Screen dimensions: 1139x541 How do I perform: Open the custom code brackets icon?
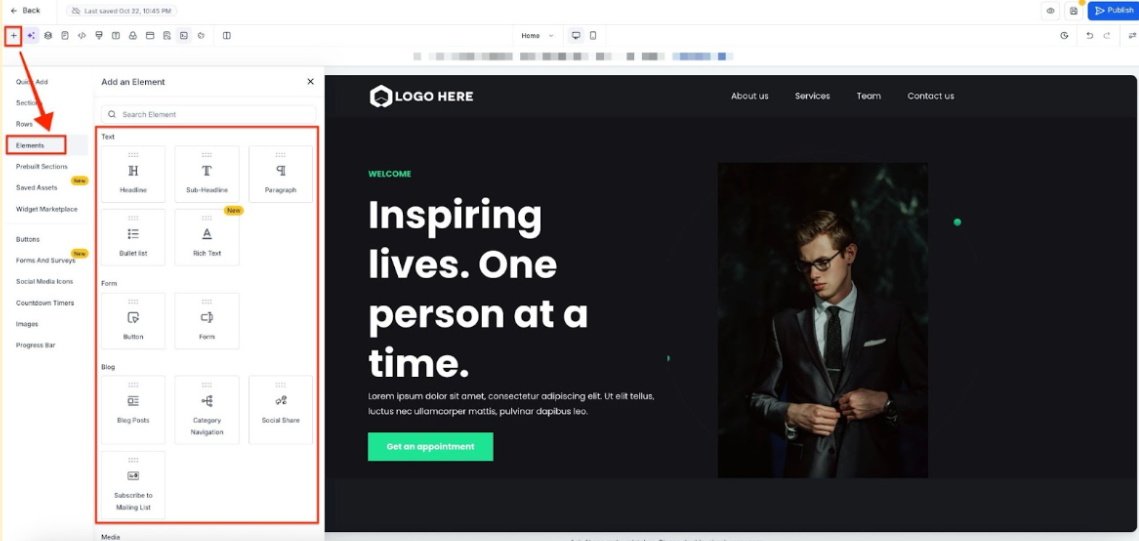click(82, 36)
